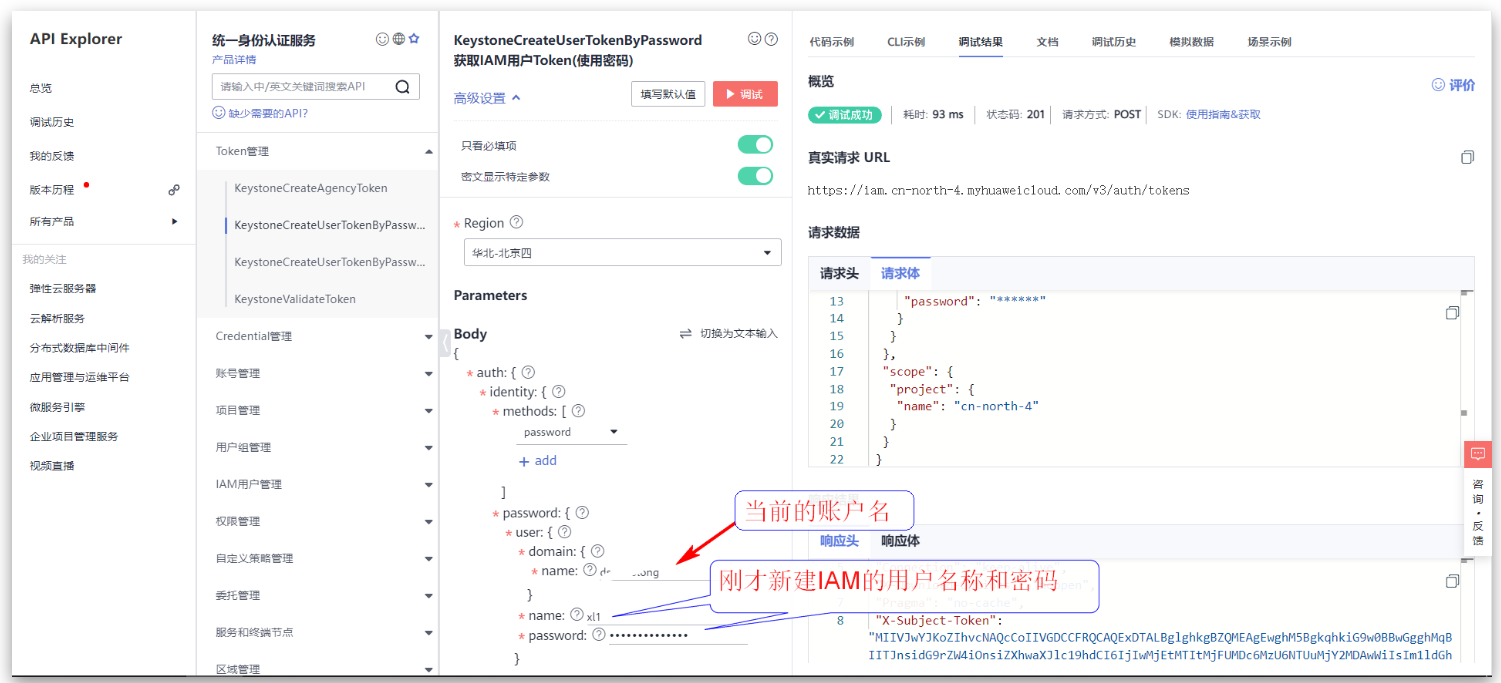Click help icon beside password object
The image size is (1501, 683).
582,513
